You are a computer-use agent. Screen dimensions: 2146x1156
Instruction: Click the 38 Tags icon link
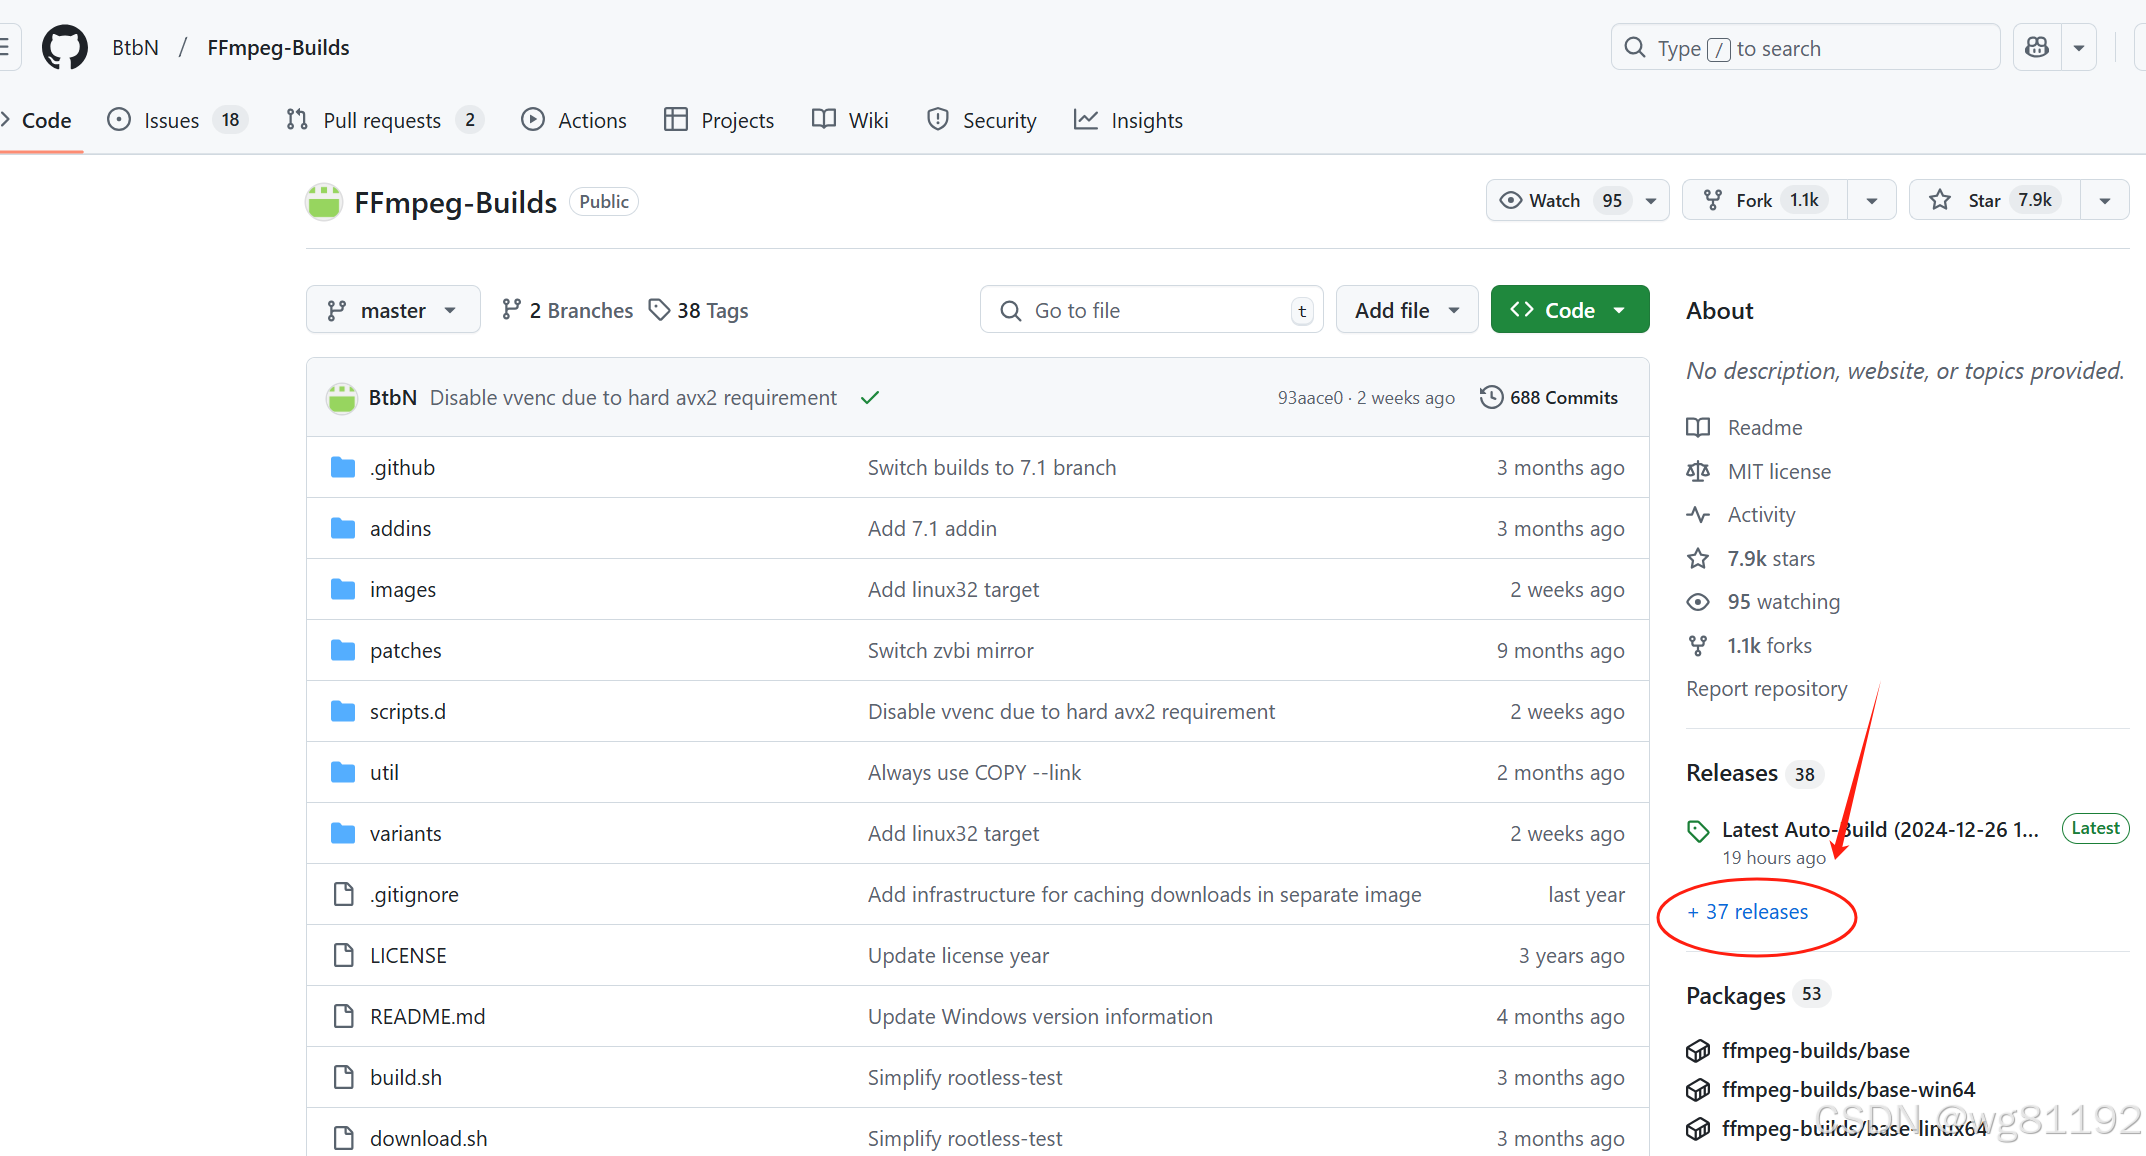(x=698, y=310)
